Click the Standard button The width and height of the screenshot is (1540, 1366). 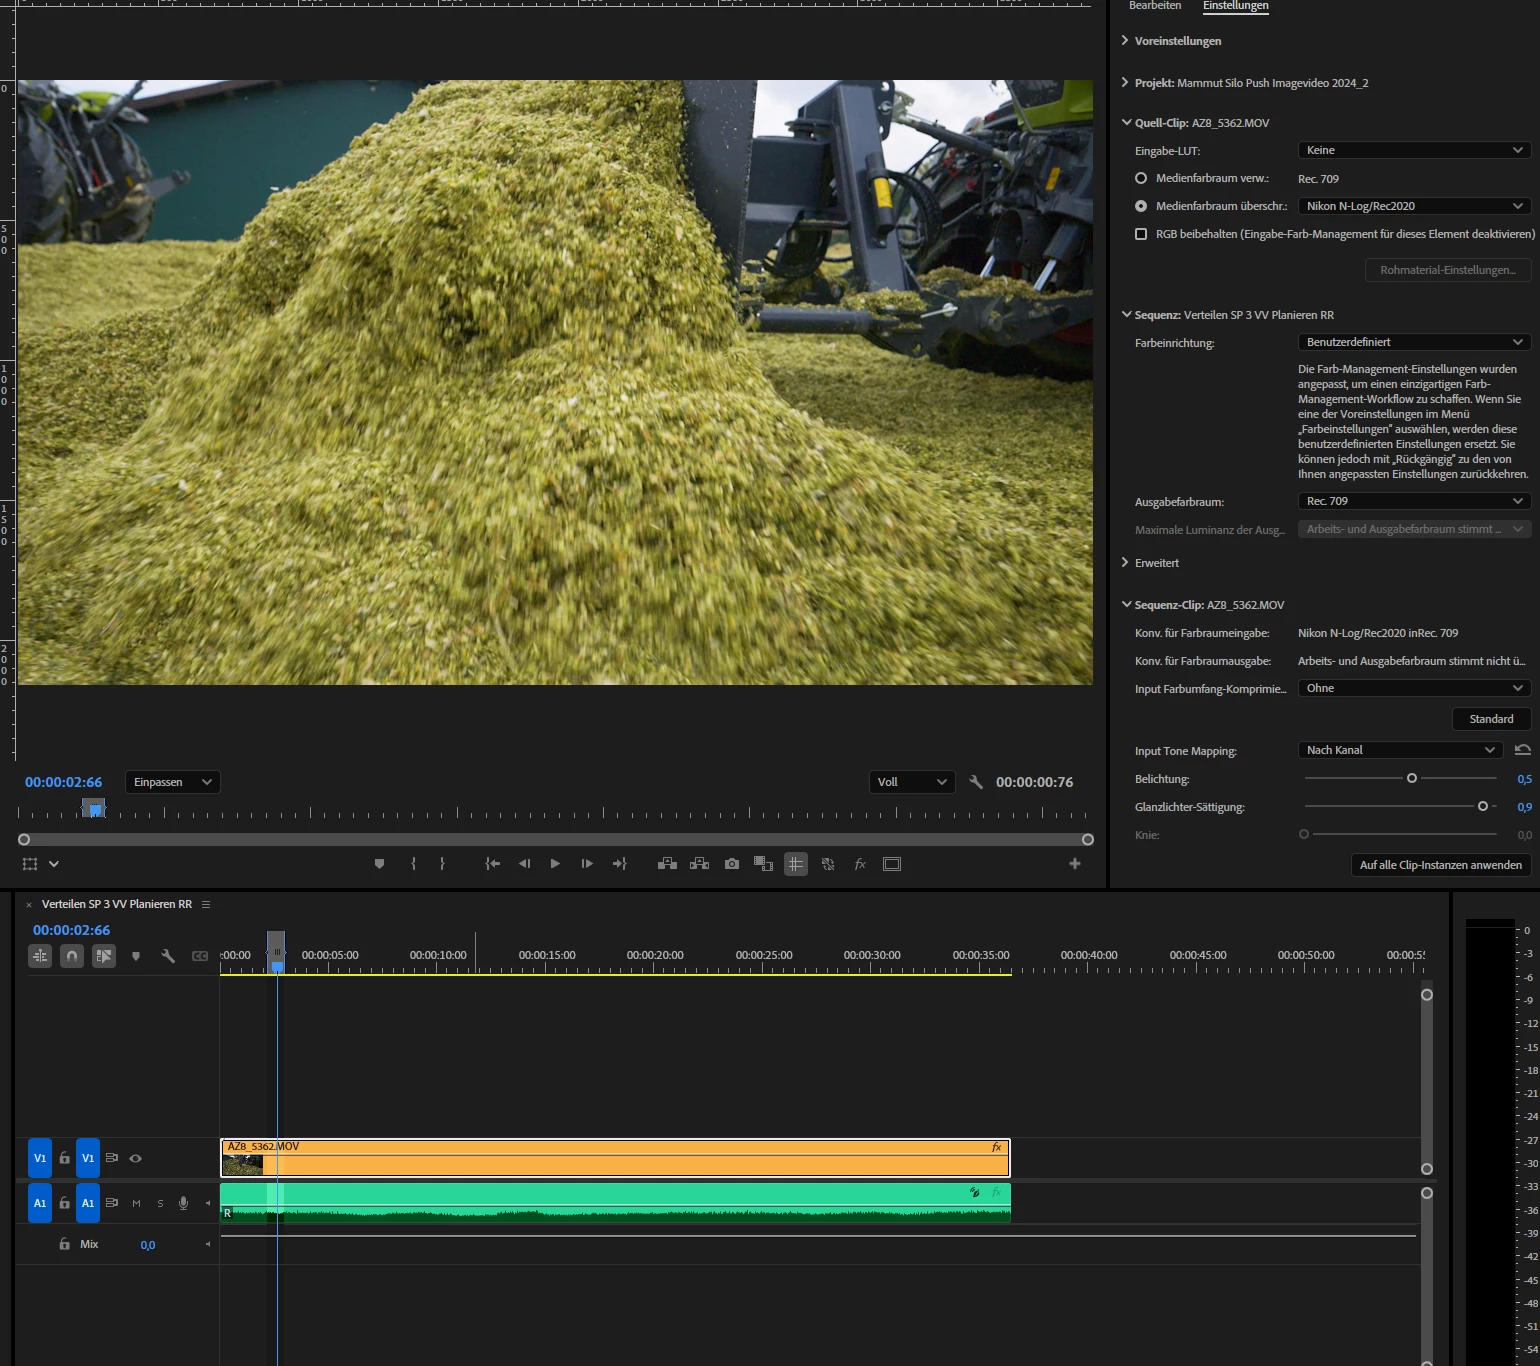pos(1491,719)
